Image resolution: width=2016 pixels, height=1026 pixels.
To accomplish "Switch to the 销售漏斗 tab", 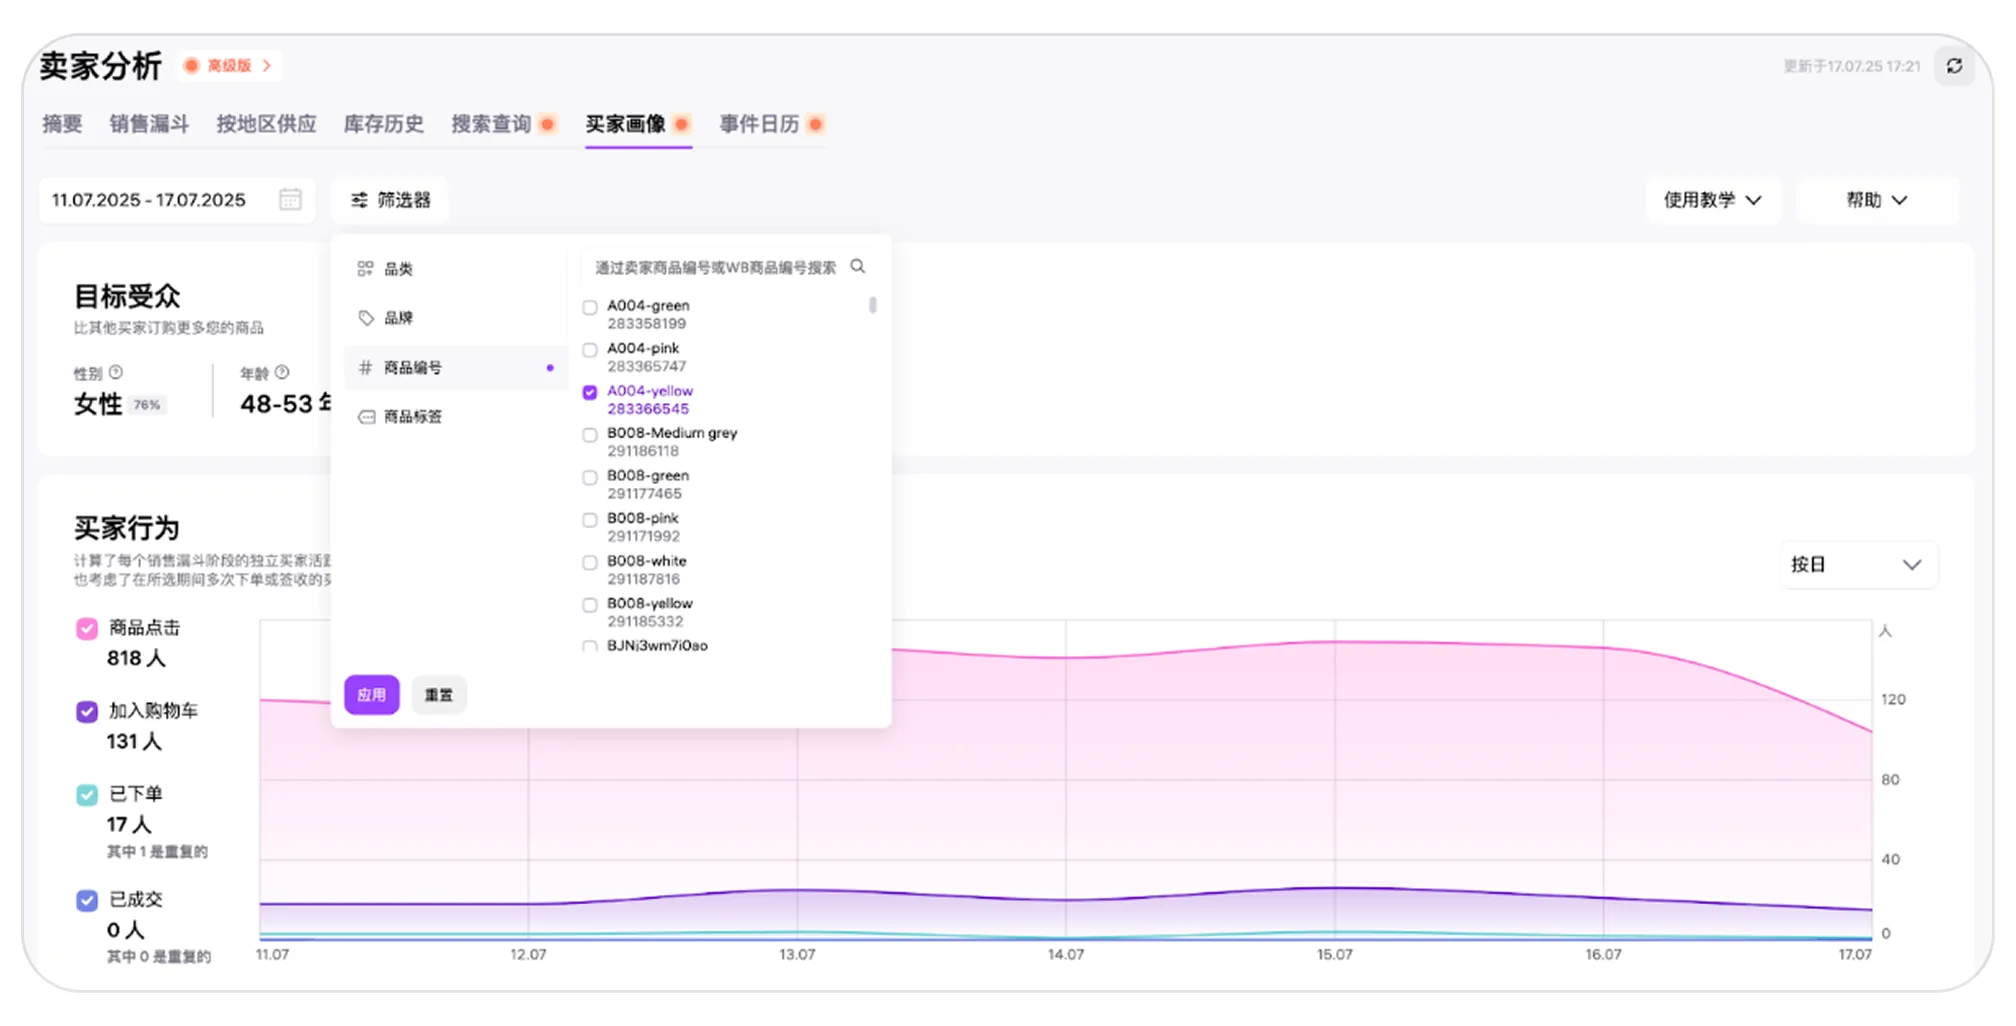I will 149,124.
